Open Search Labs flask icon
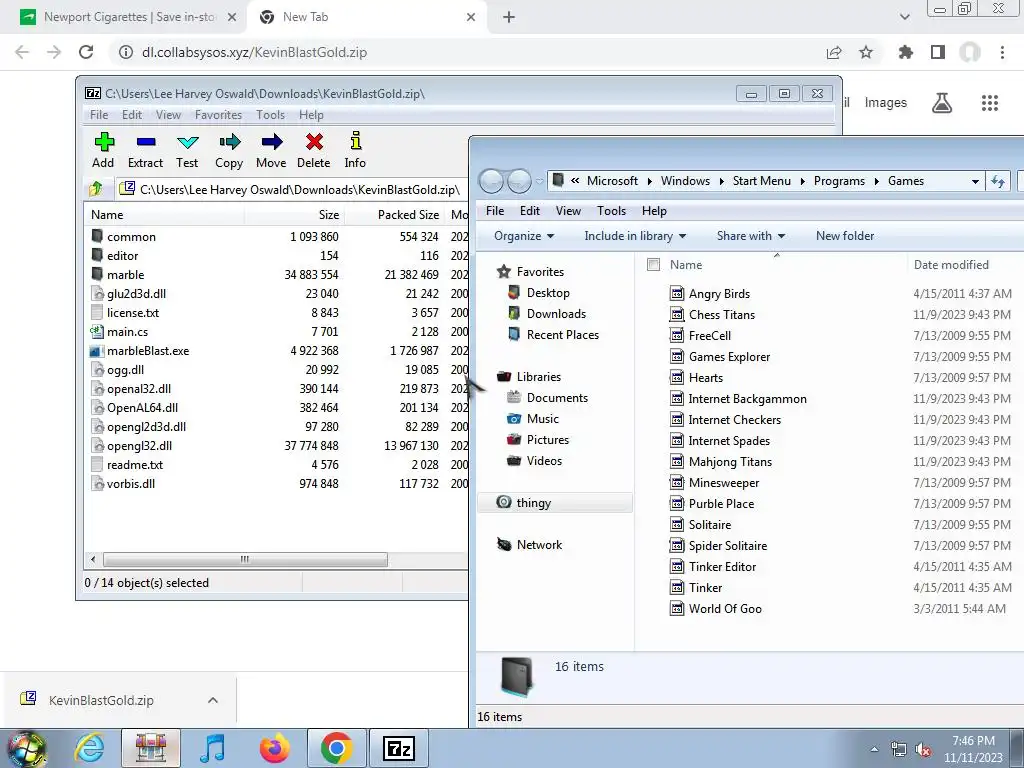The height and width of the screenshot is (768, 1024). [x=942, y=103]
